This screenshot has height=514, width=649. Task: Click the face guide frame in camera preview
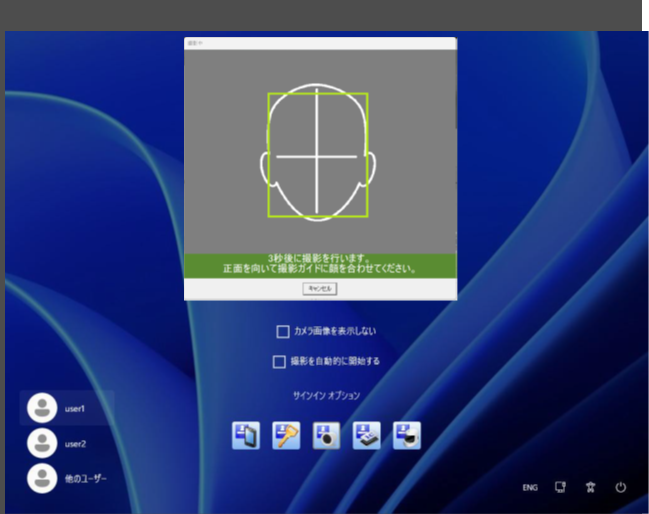(x=318, y=154)
